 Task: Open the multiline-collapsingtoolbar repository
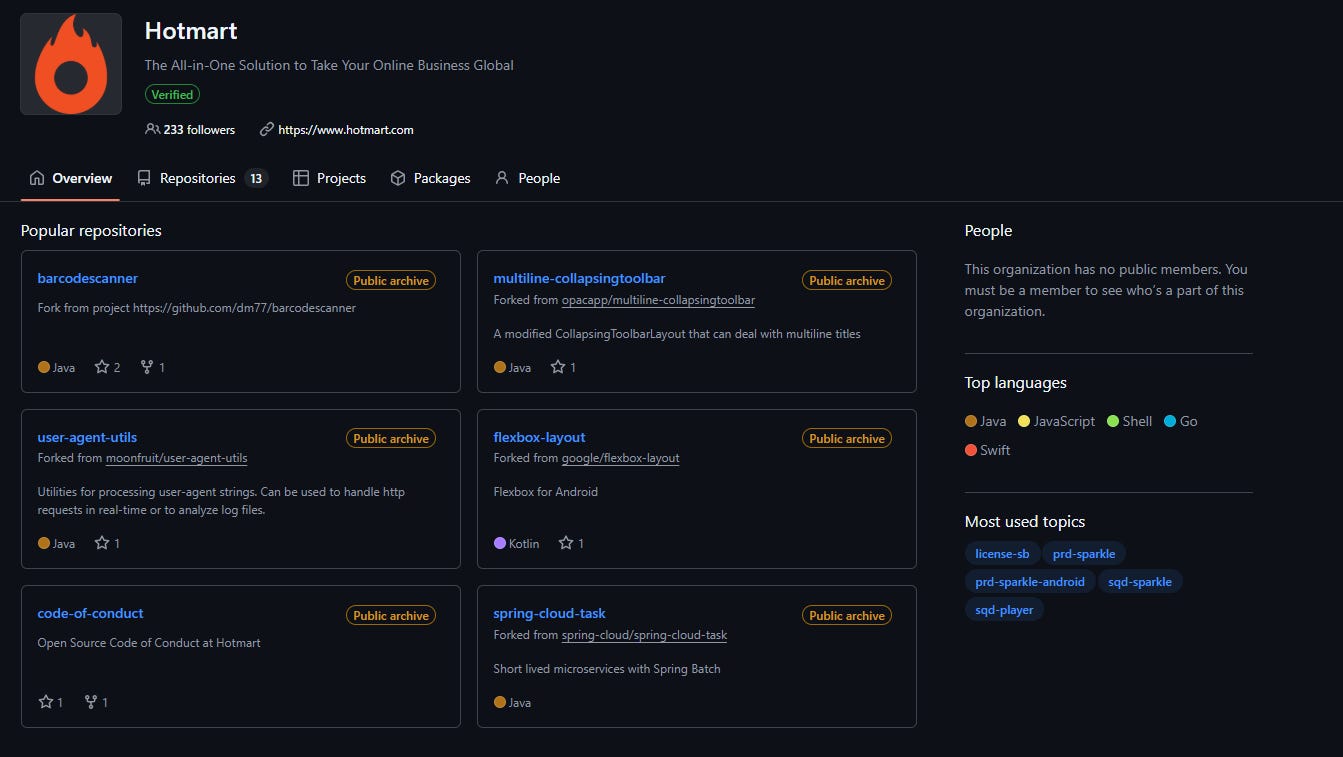click(x=579, y=278)
